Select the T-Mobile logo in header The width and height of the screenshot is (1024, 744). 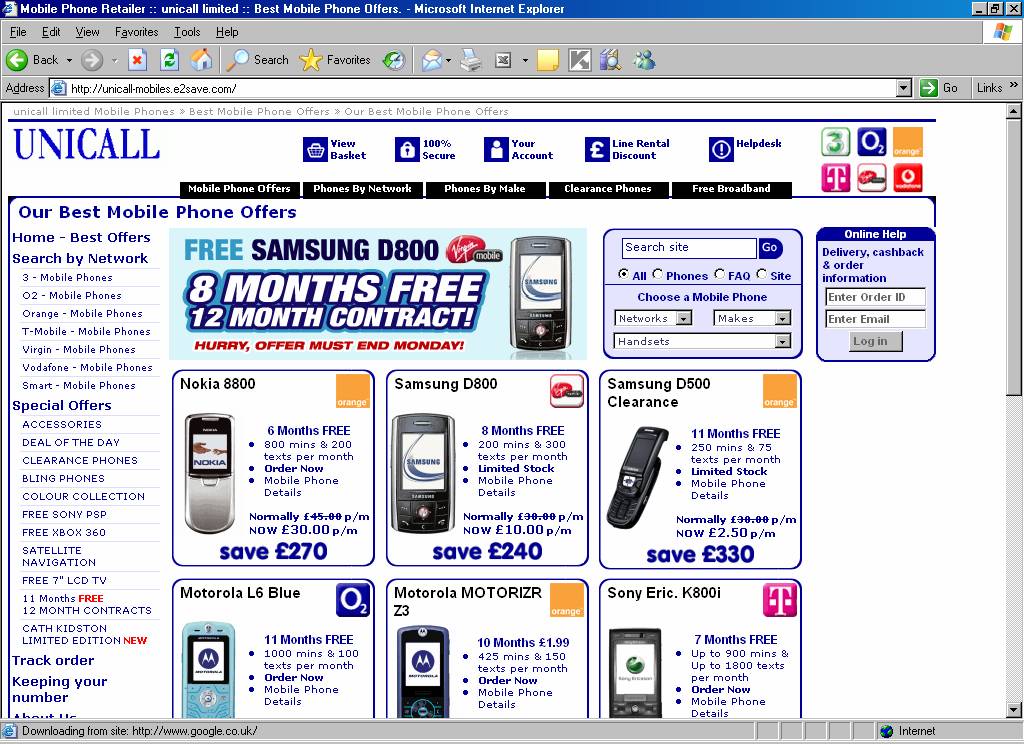pyautogui.click(x=835, y=178)
